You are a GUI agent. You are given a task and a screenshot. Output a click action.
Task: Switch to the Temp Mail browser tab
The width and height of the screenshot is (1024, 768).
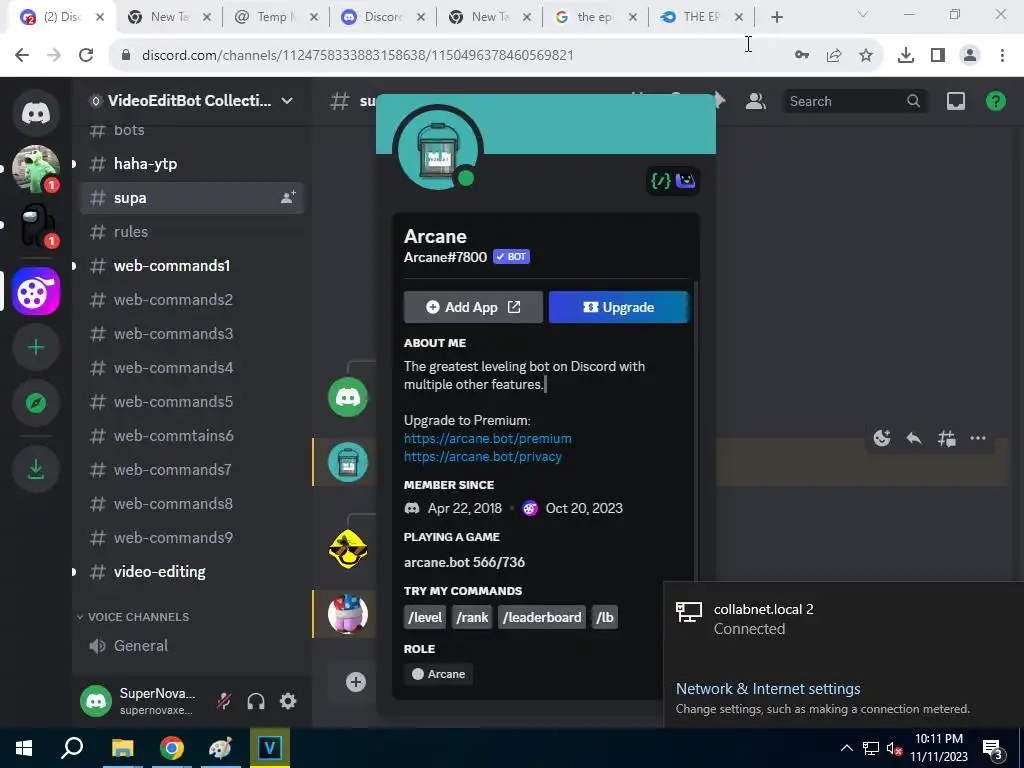278,17
